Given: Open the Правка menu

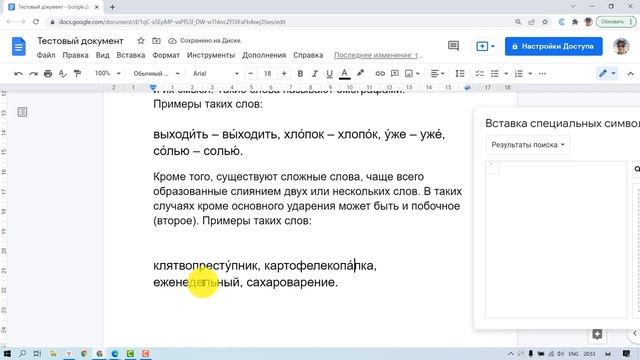Looking at the screenshot, I should pyautogui.click(x=75, y=55).
